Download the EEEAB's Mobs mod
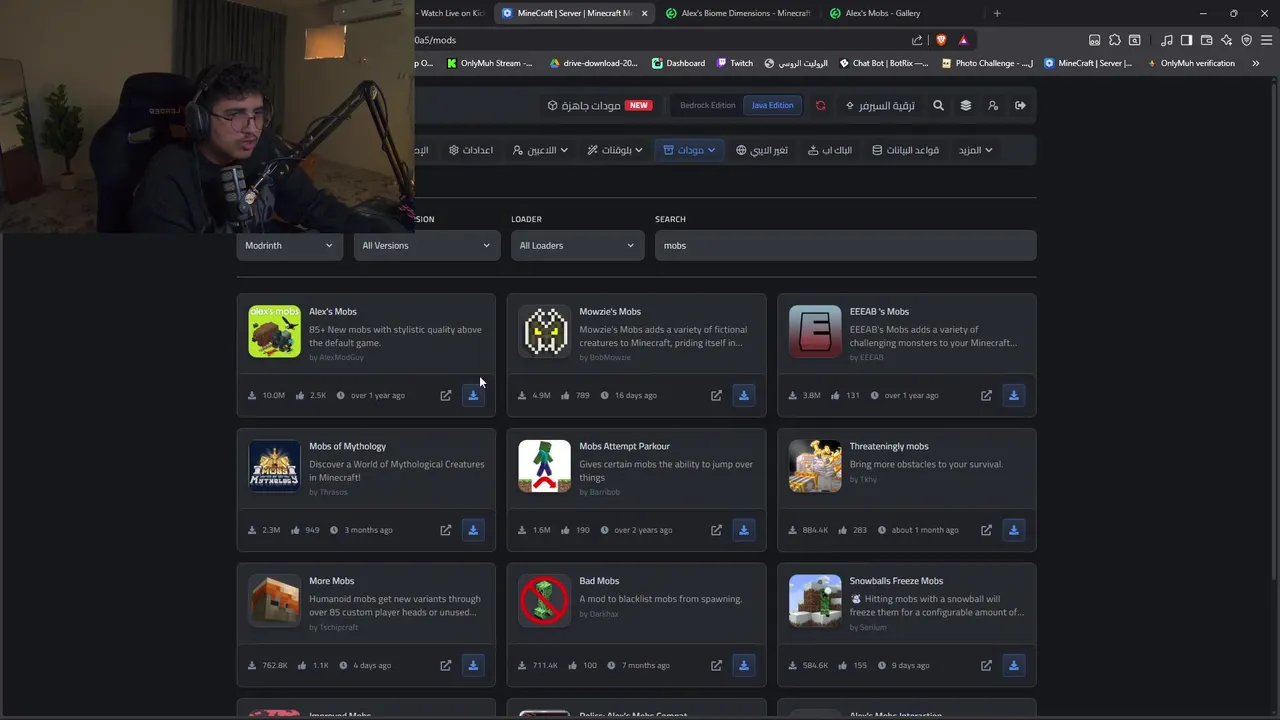This screenshot has height=720, width=1280. click(1014, 395)
